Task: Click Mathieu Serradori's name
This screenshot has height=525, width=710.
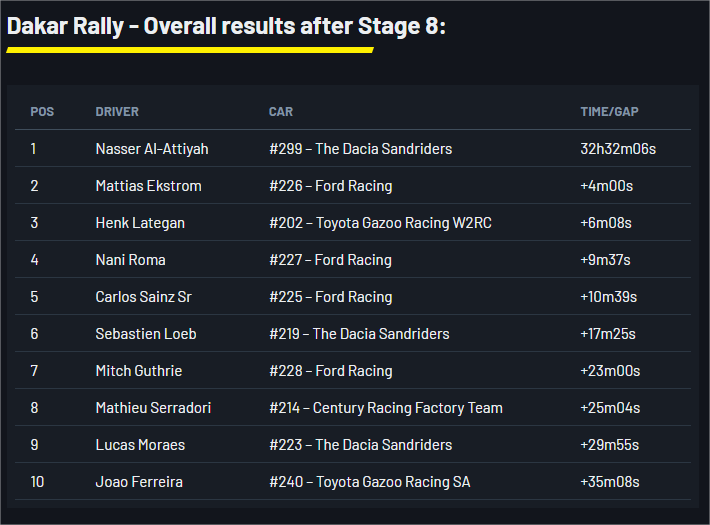Action: (x=153, y=408)
